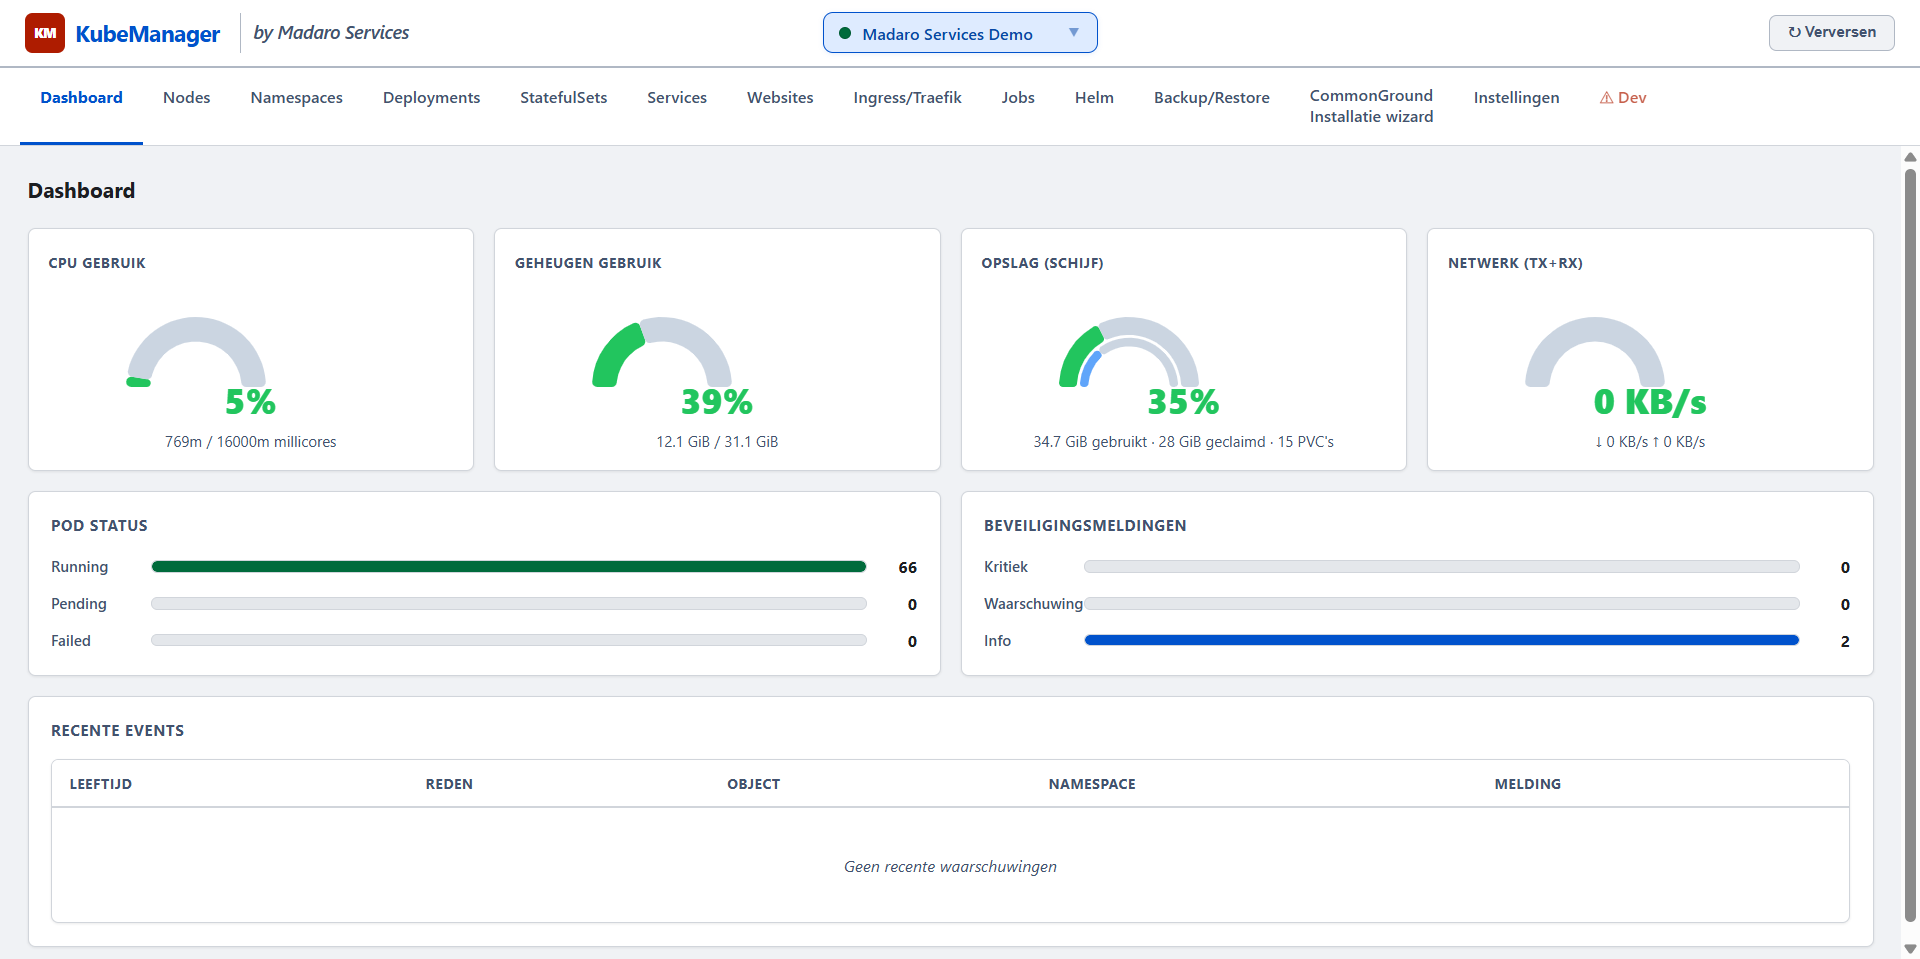The height and width of the screenshot is (959, 1920).
Task: Click the Info alerts blue bar
Action: coord(1442,641)
